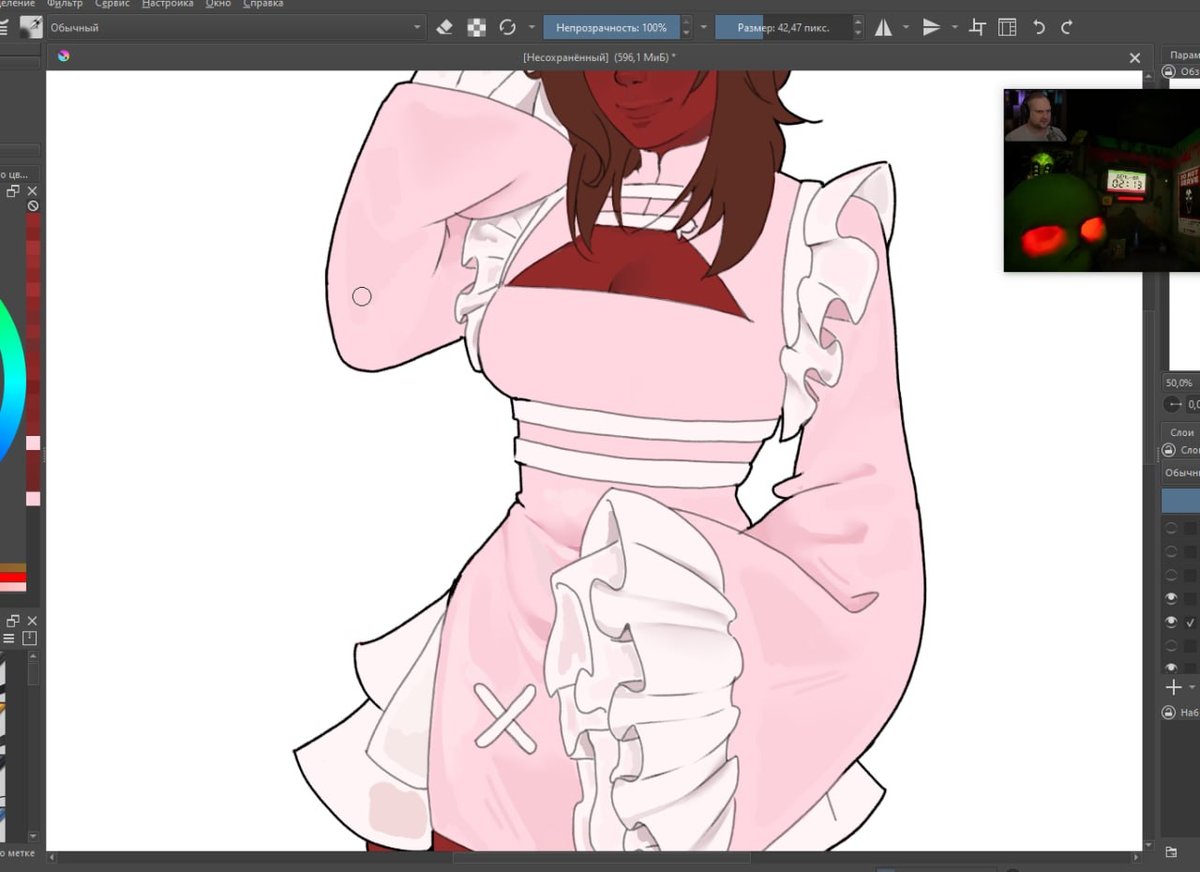Open vertical mirror options dropdown arrow
The image size is (1200, 872).
(x=955, y=27)
